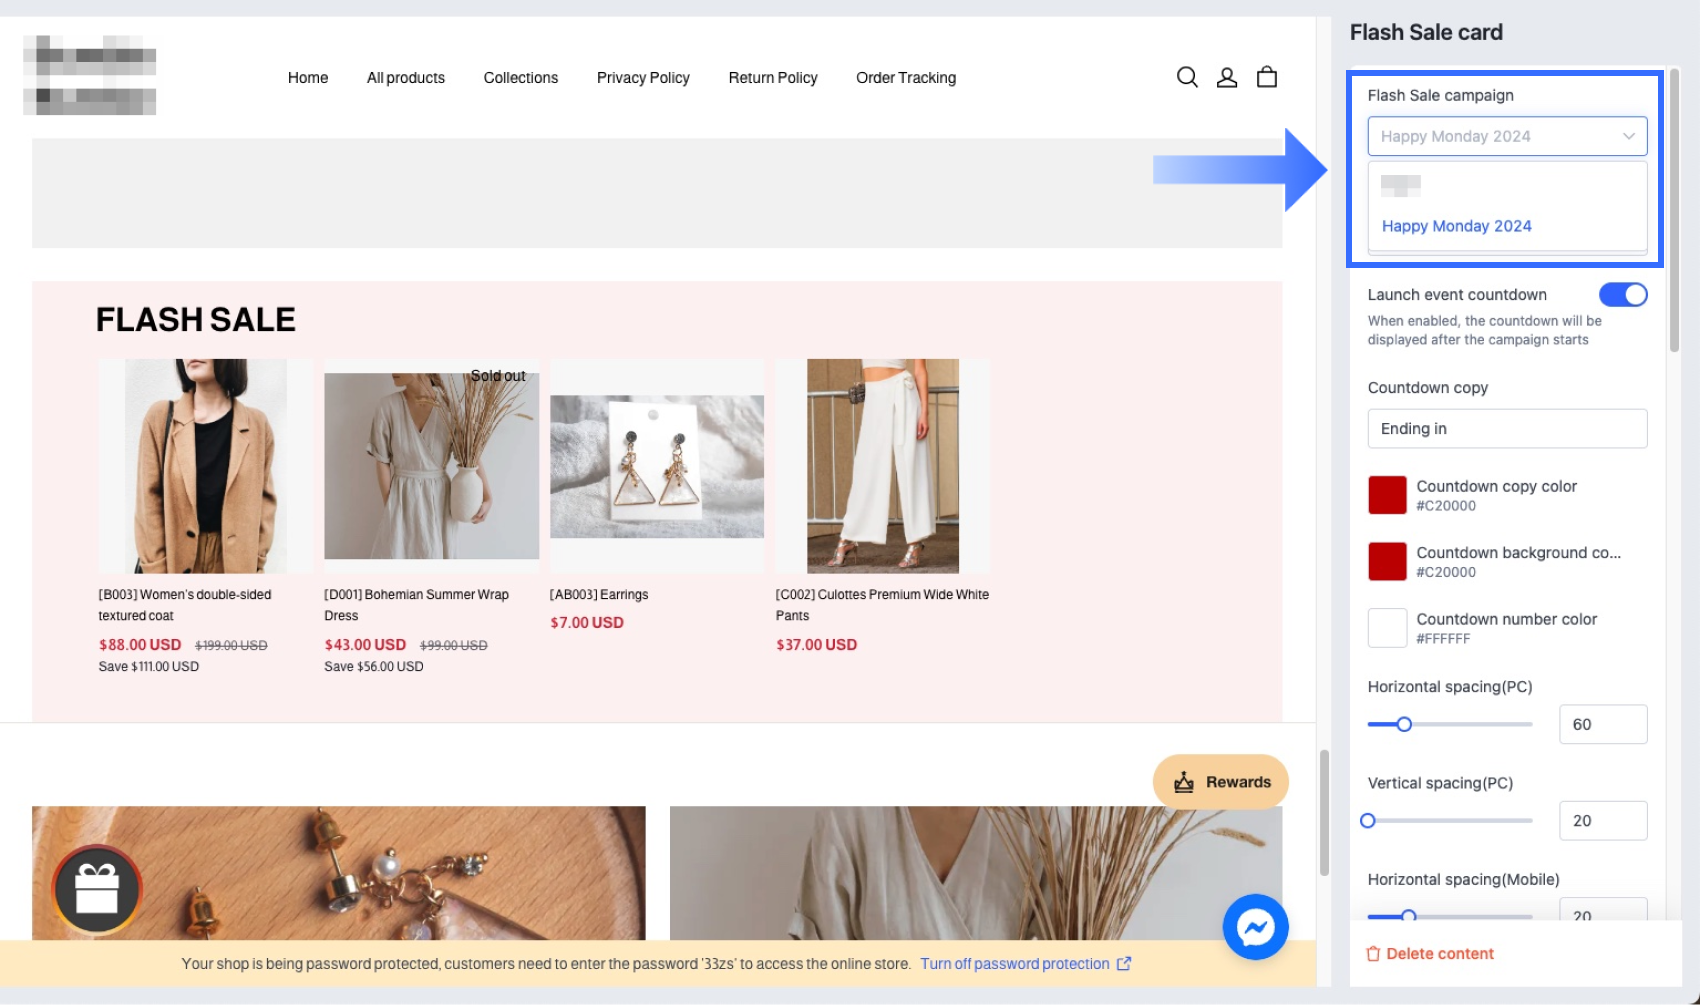Click the $7.00 USD price
Viewport: 1700px width, 1005px height.
point(587,622)
